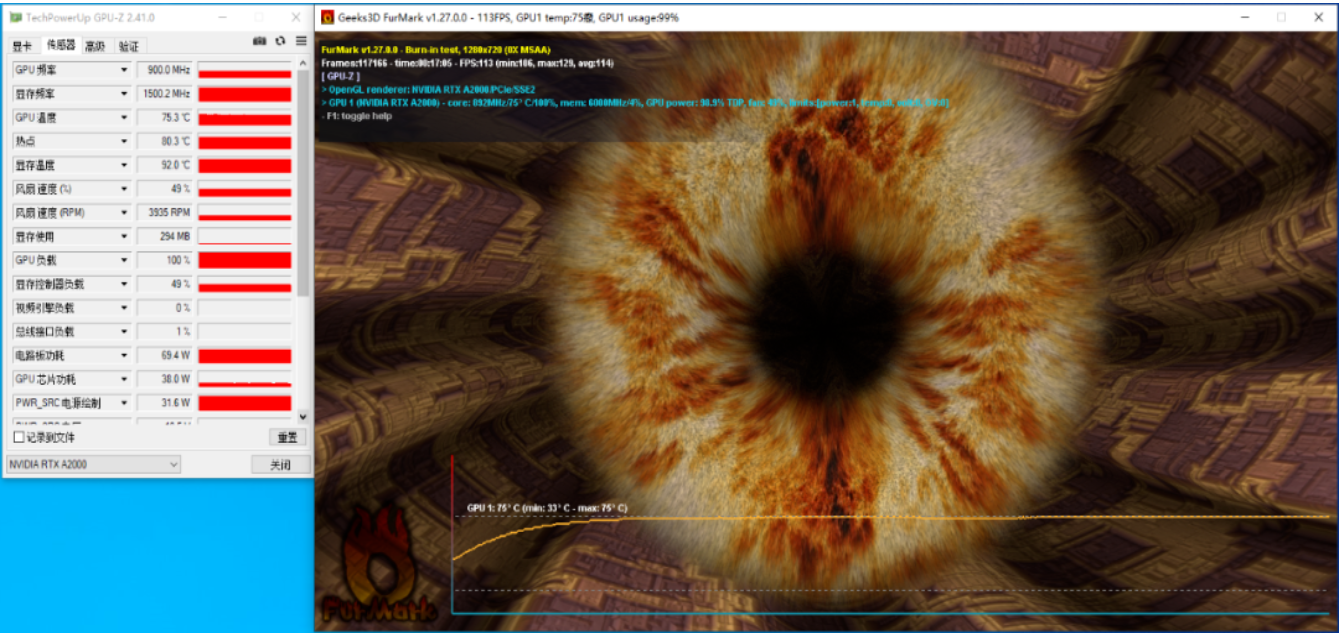This screenshot has height=637, width=1341.
Task: Click the sensor list scrollbar thumb
Action: (303, 183)
